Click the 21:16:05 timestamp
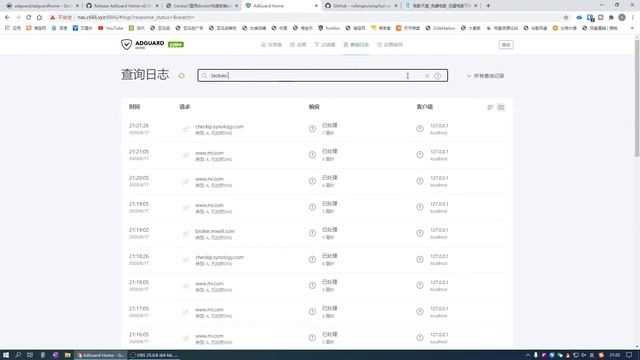Screen dimensions: 640x360 click(139, 335)
